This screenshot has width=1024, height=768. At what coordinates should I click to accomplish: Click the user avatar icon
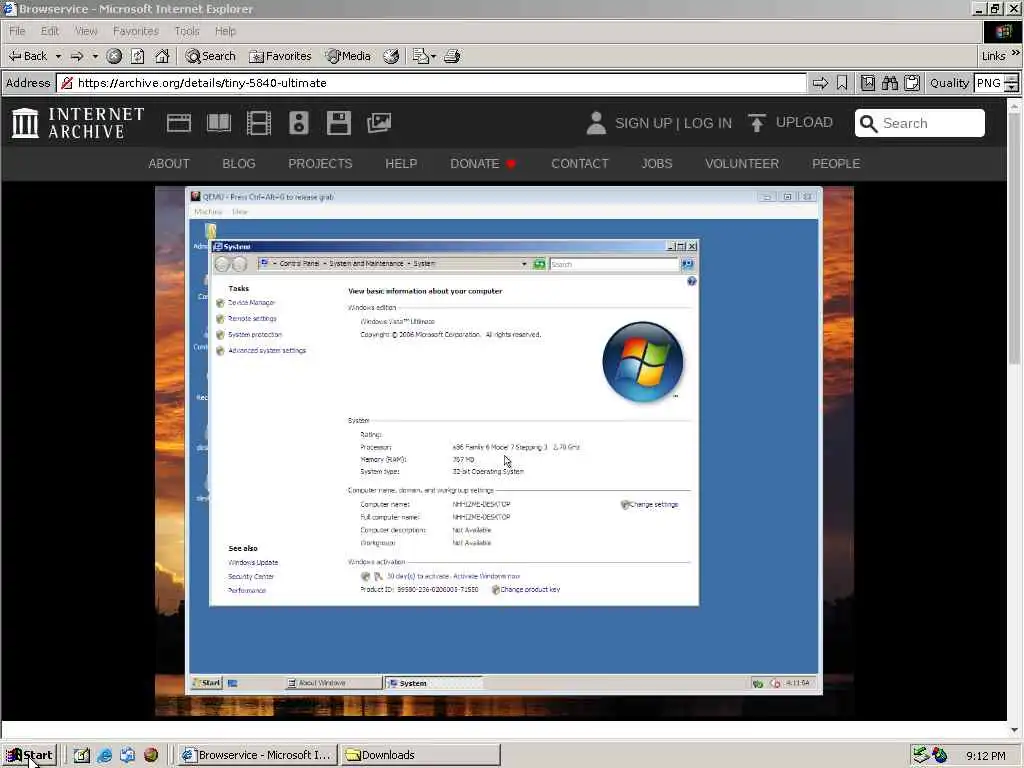(596, 123)
